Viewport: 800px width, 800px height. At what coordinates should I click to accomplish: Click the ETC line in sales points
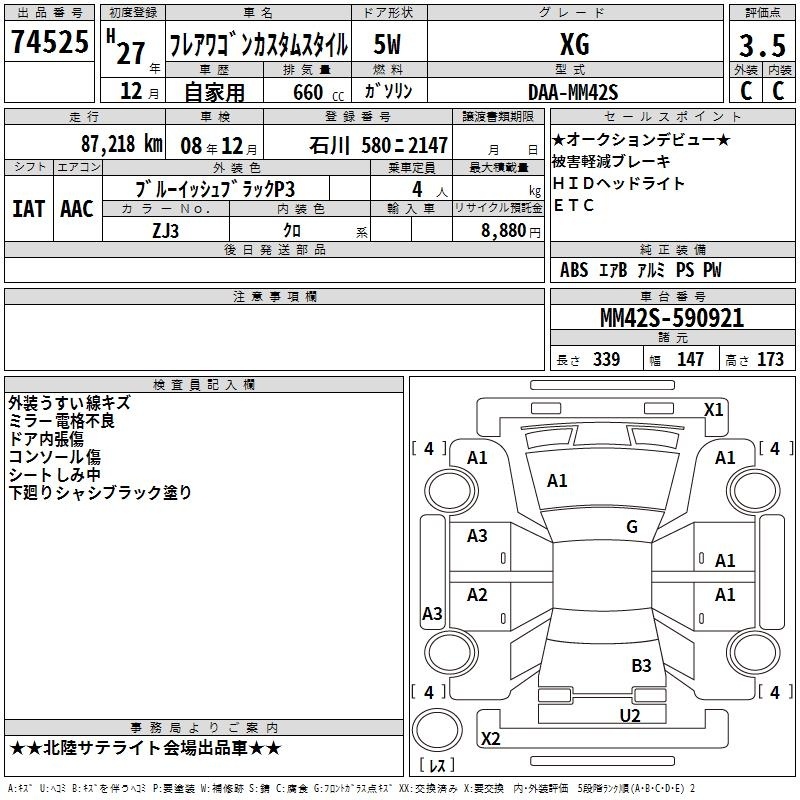click(574, 205)
